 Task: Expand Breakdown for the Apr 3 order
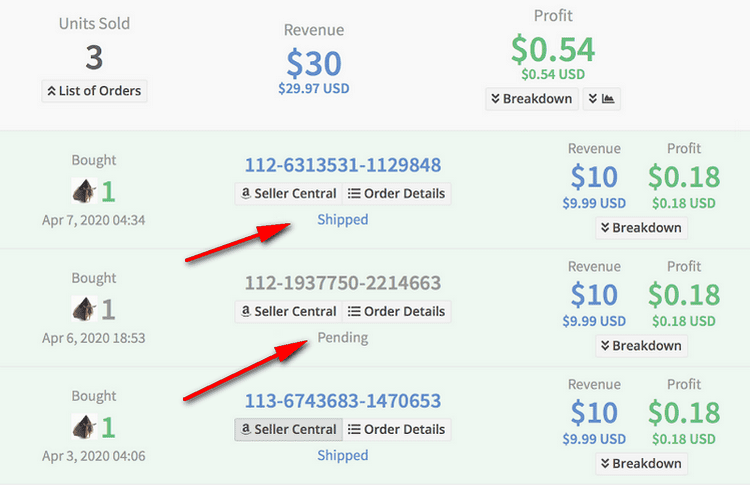coord(641,463)
